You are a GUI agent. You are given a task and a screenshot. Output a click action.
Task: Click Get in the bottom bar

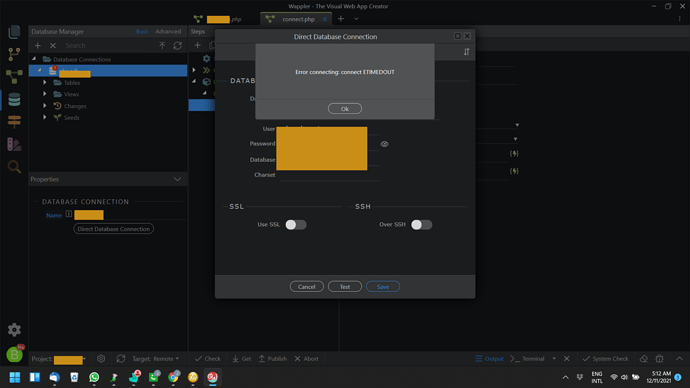(x=242, y=359)
